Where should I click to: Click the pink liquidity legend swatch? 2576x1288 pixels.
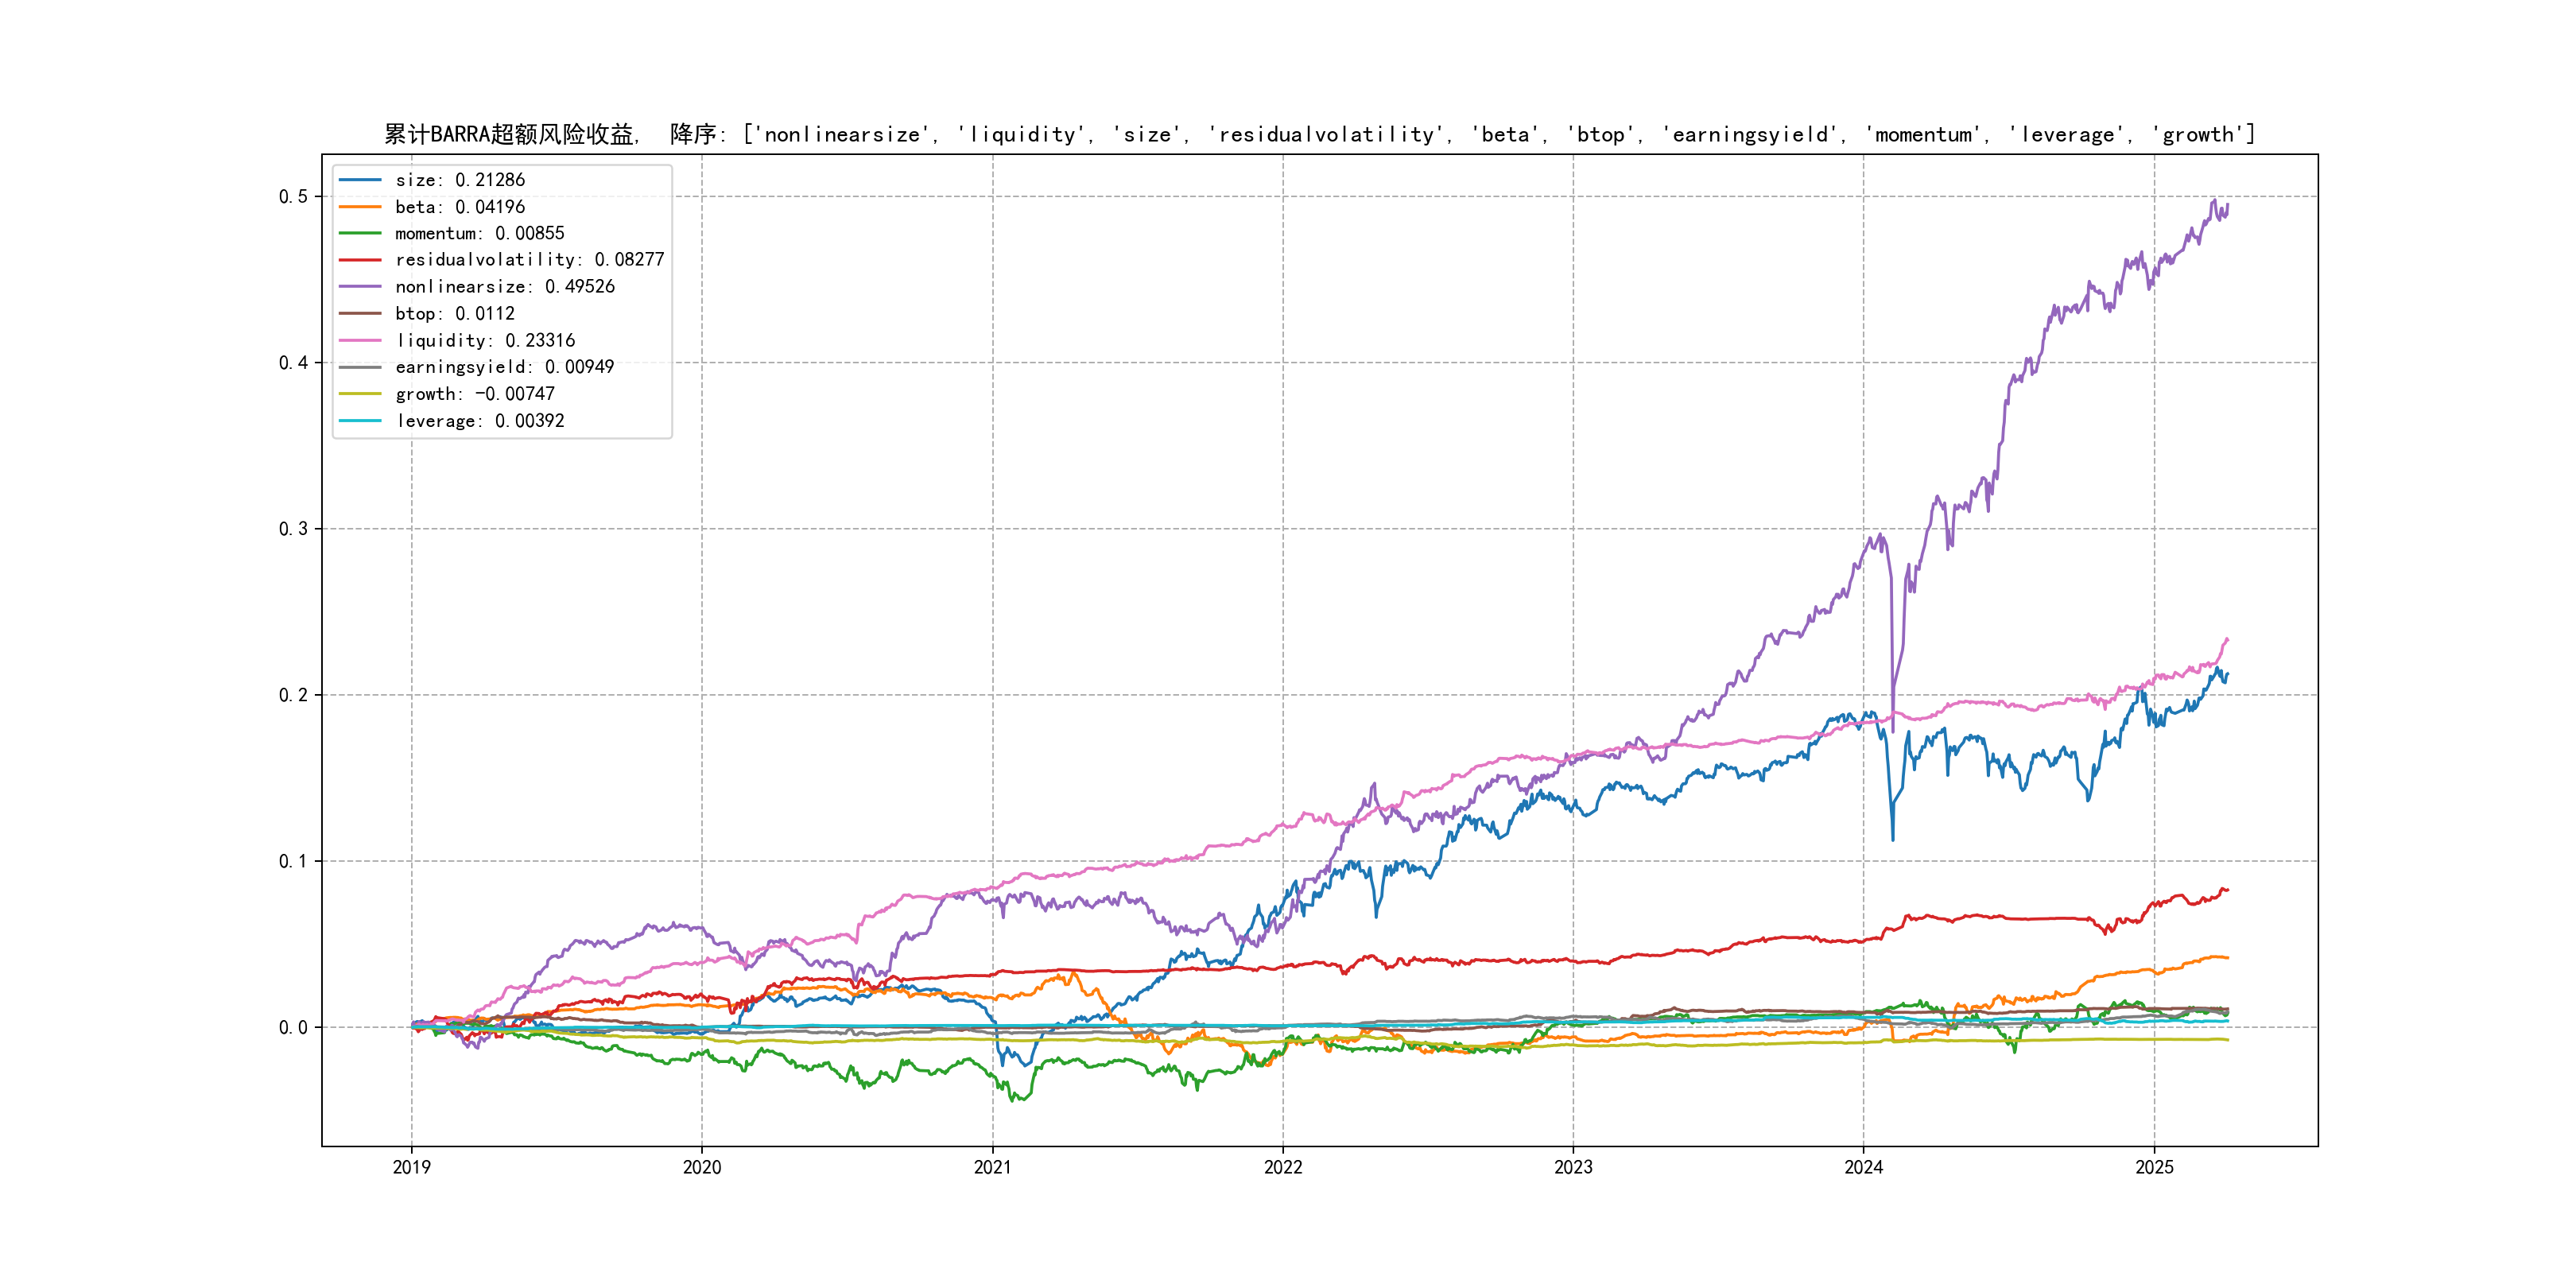coord(360,341)
